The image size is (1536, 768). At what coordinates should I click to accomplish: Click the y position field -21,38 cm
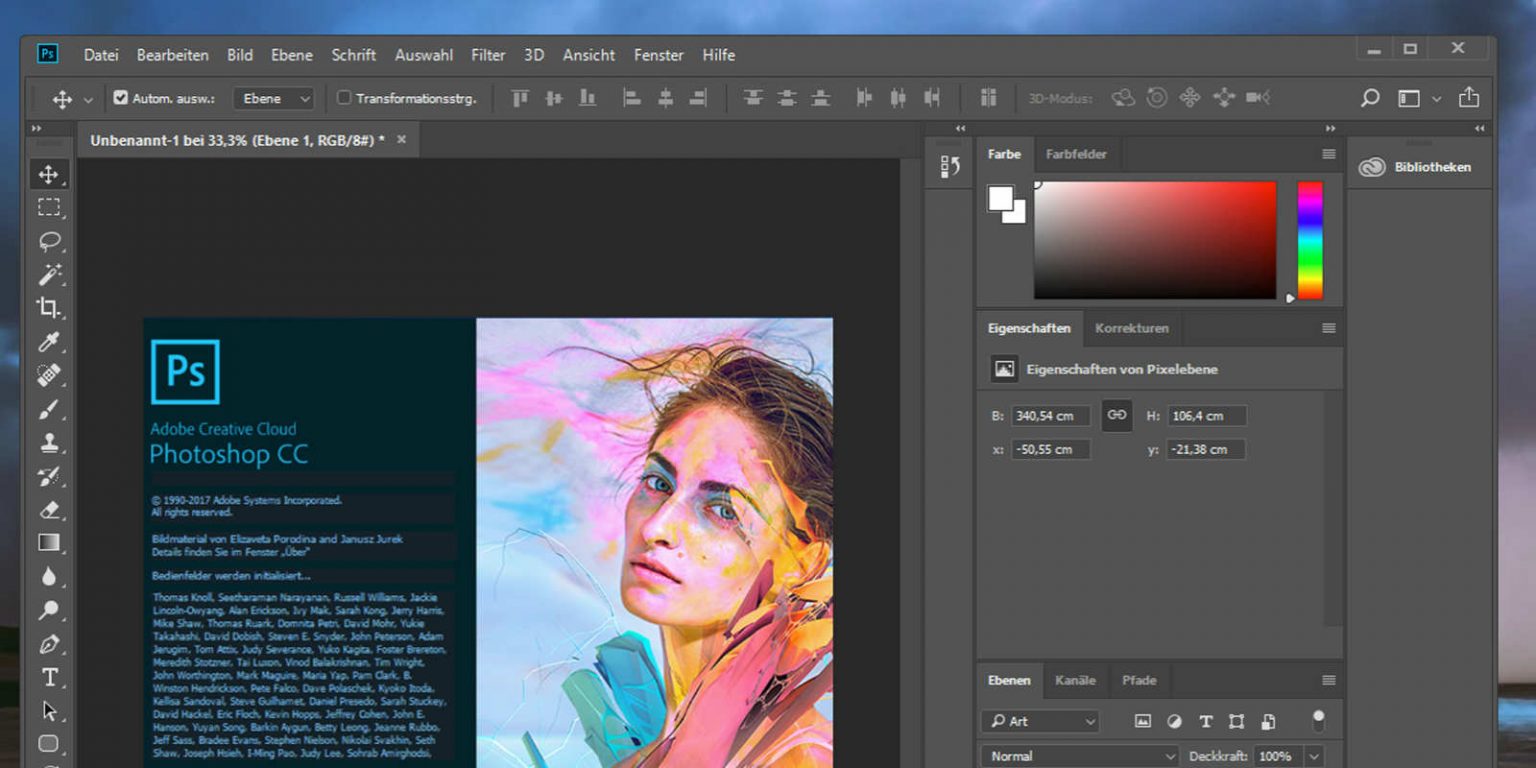coord(1207,449)
